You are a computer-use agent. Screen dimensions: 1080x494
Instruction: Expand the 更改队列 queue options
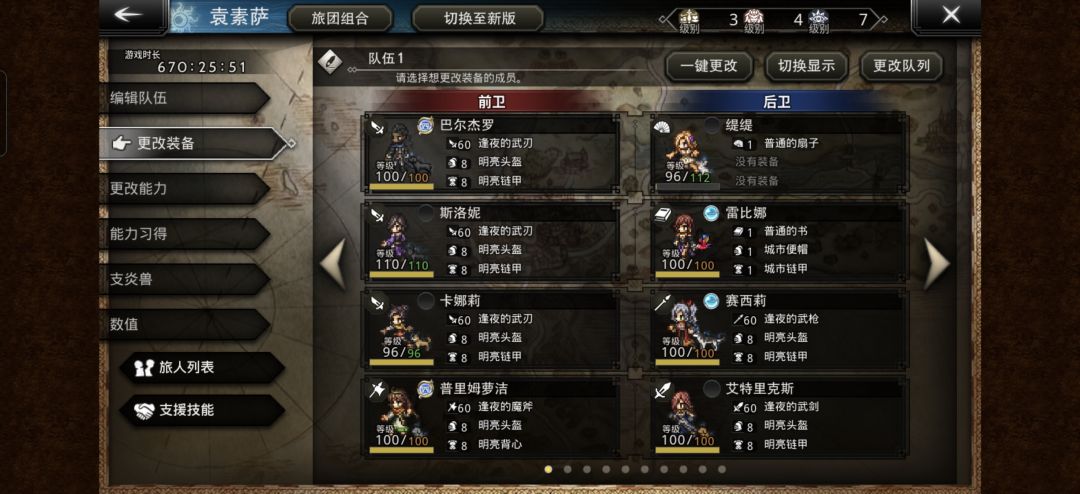point(902,66)
